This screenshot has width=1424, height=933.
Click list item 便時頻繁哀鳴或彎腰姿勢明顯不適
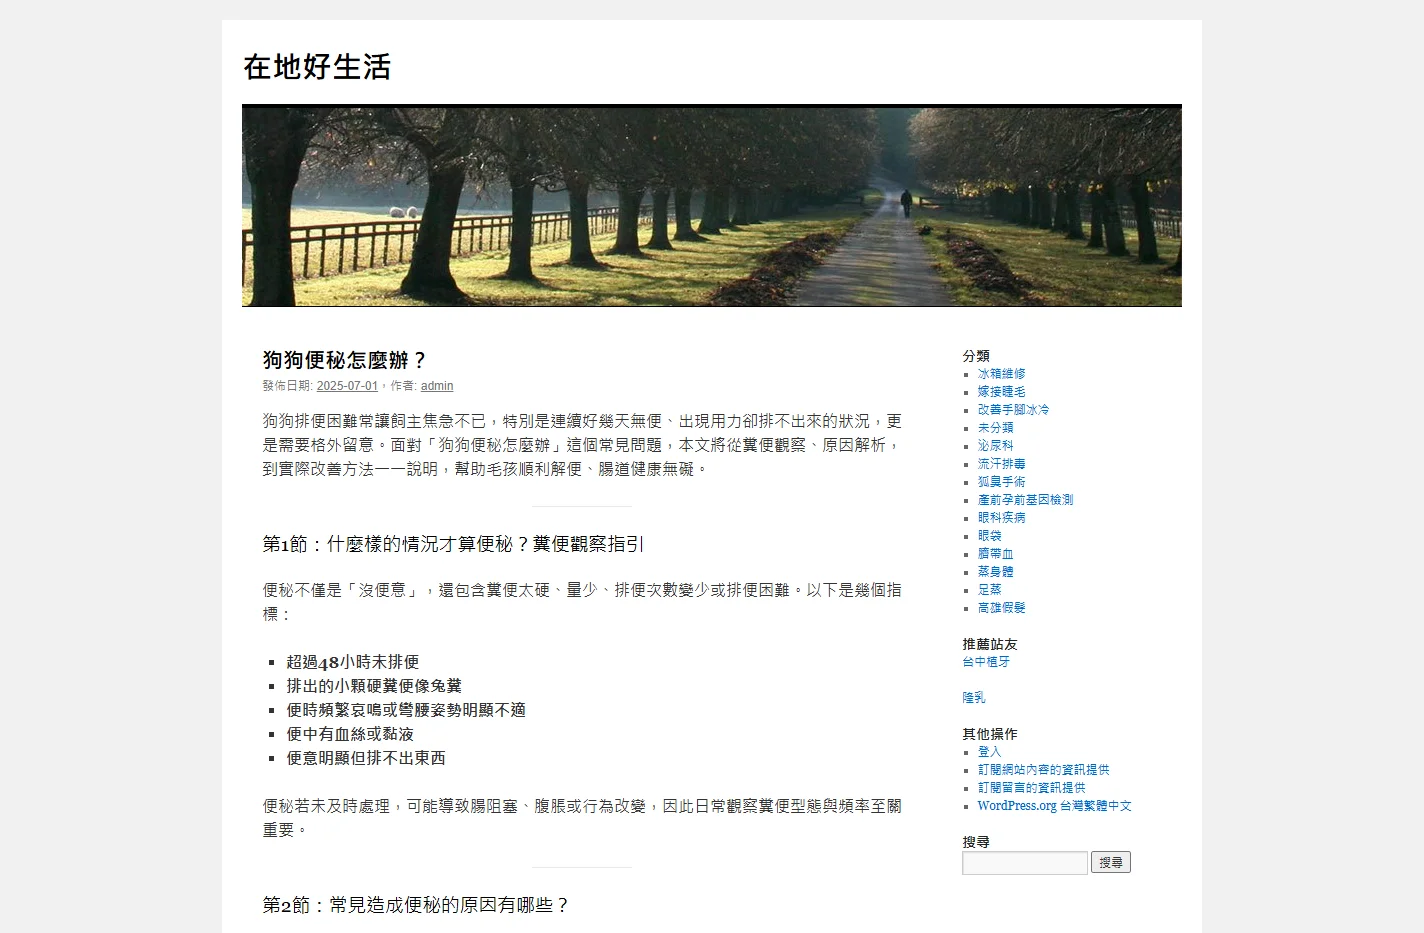[x=406, y=710]
